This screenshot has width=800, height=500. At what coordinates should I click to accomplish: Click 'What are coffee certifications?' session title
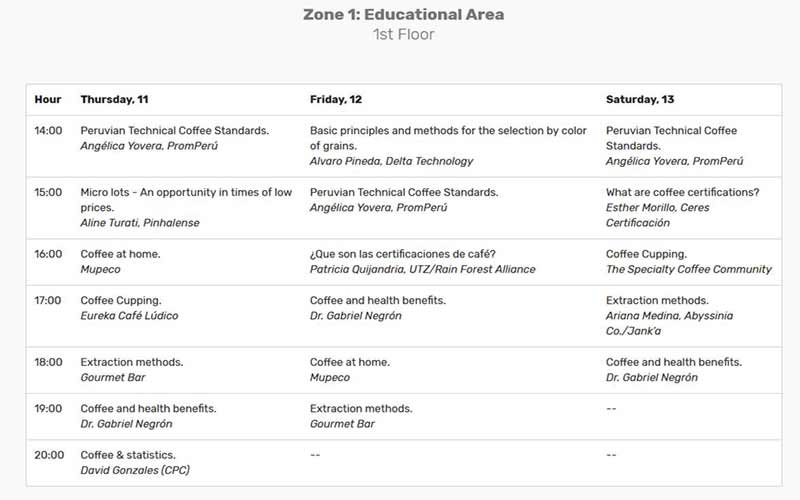coord(682,192)
